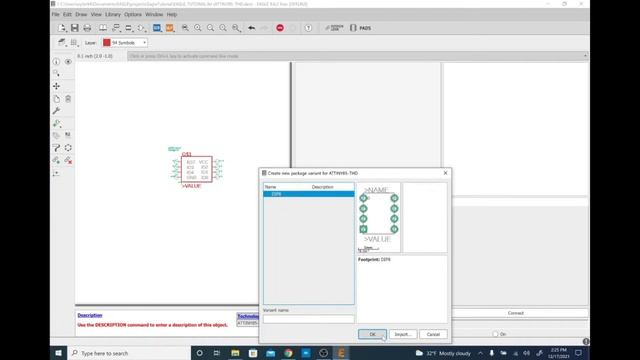
Task: Click Cancel in the package variant dialog
Action: click(433, 334)
